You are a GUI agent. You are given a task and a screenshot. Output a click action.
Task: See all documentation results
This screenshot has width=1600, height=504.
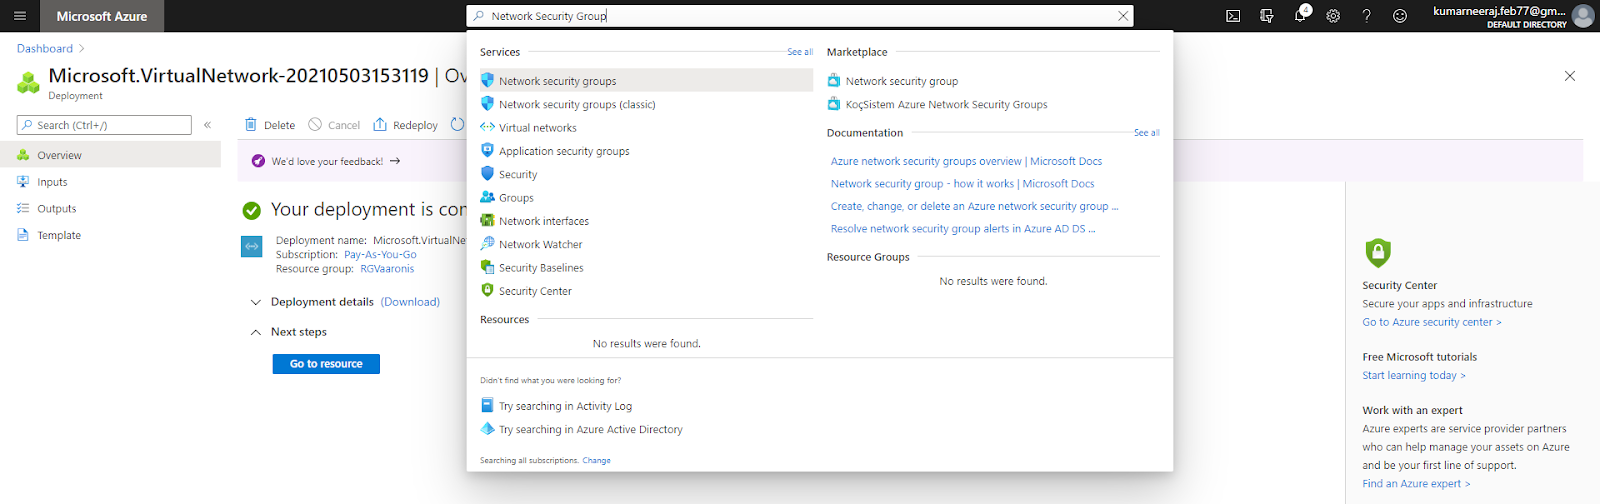click(1147, 133)
